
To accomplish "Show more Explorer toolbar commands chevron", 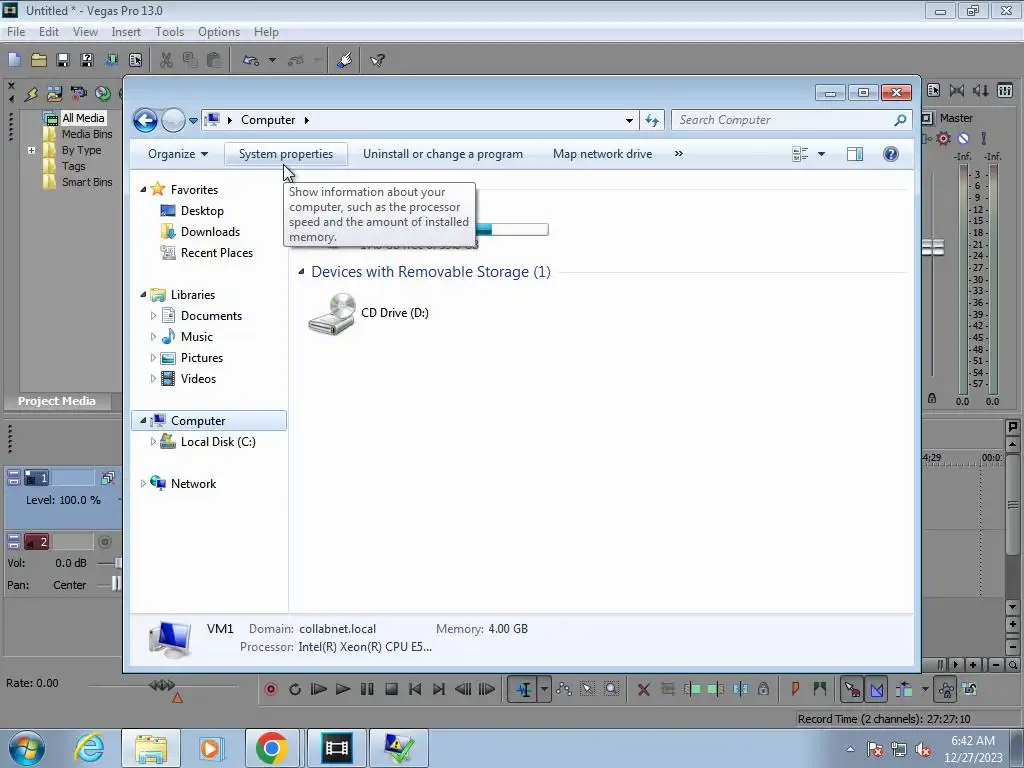I will pos(679,154).
